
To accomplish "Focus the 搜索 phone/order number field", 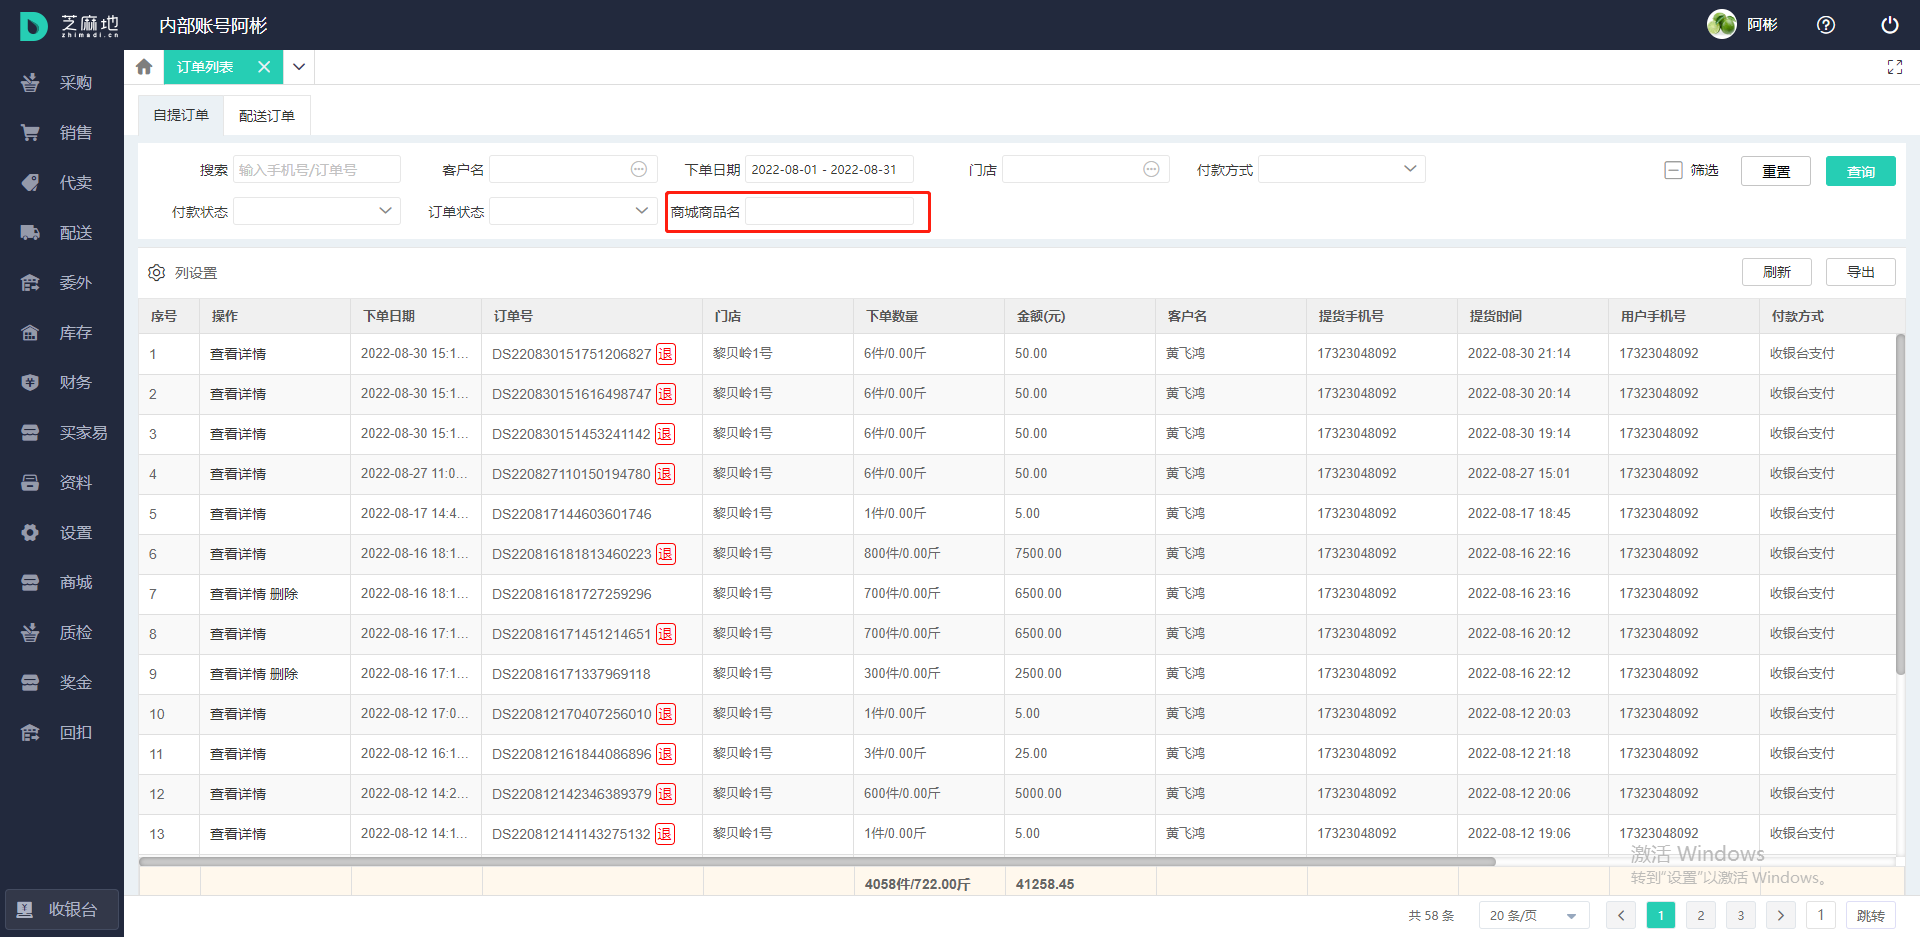I will (x=317, y=169).
